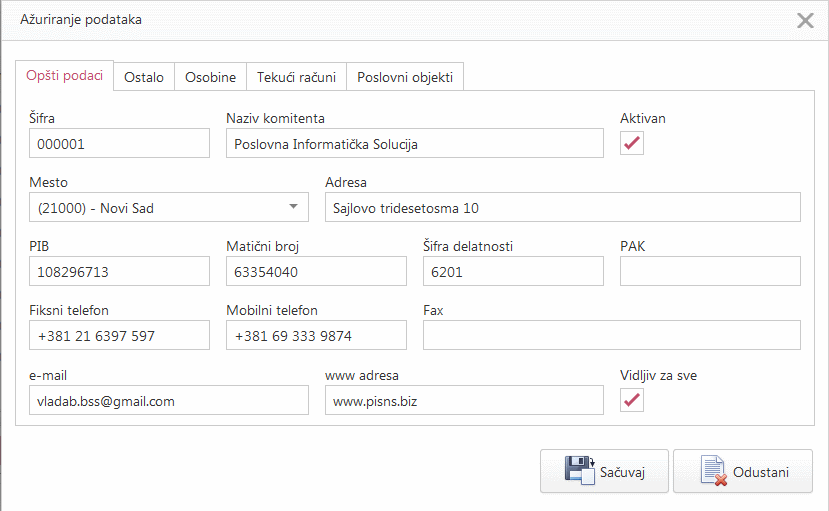Click the empty Fax field

click(x=611, y=336)
